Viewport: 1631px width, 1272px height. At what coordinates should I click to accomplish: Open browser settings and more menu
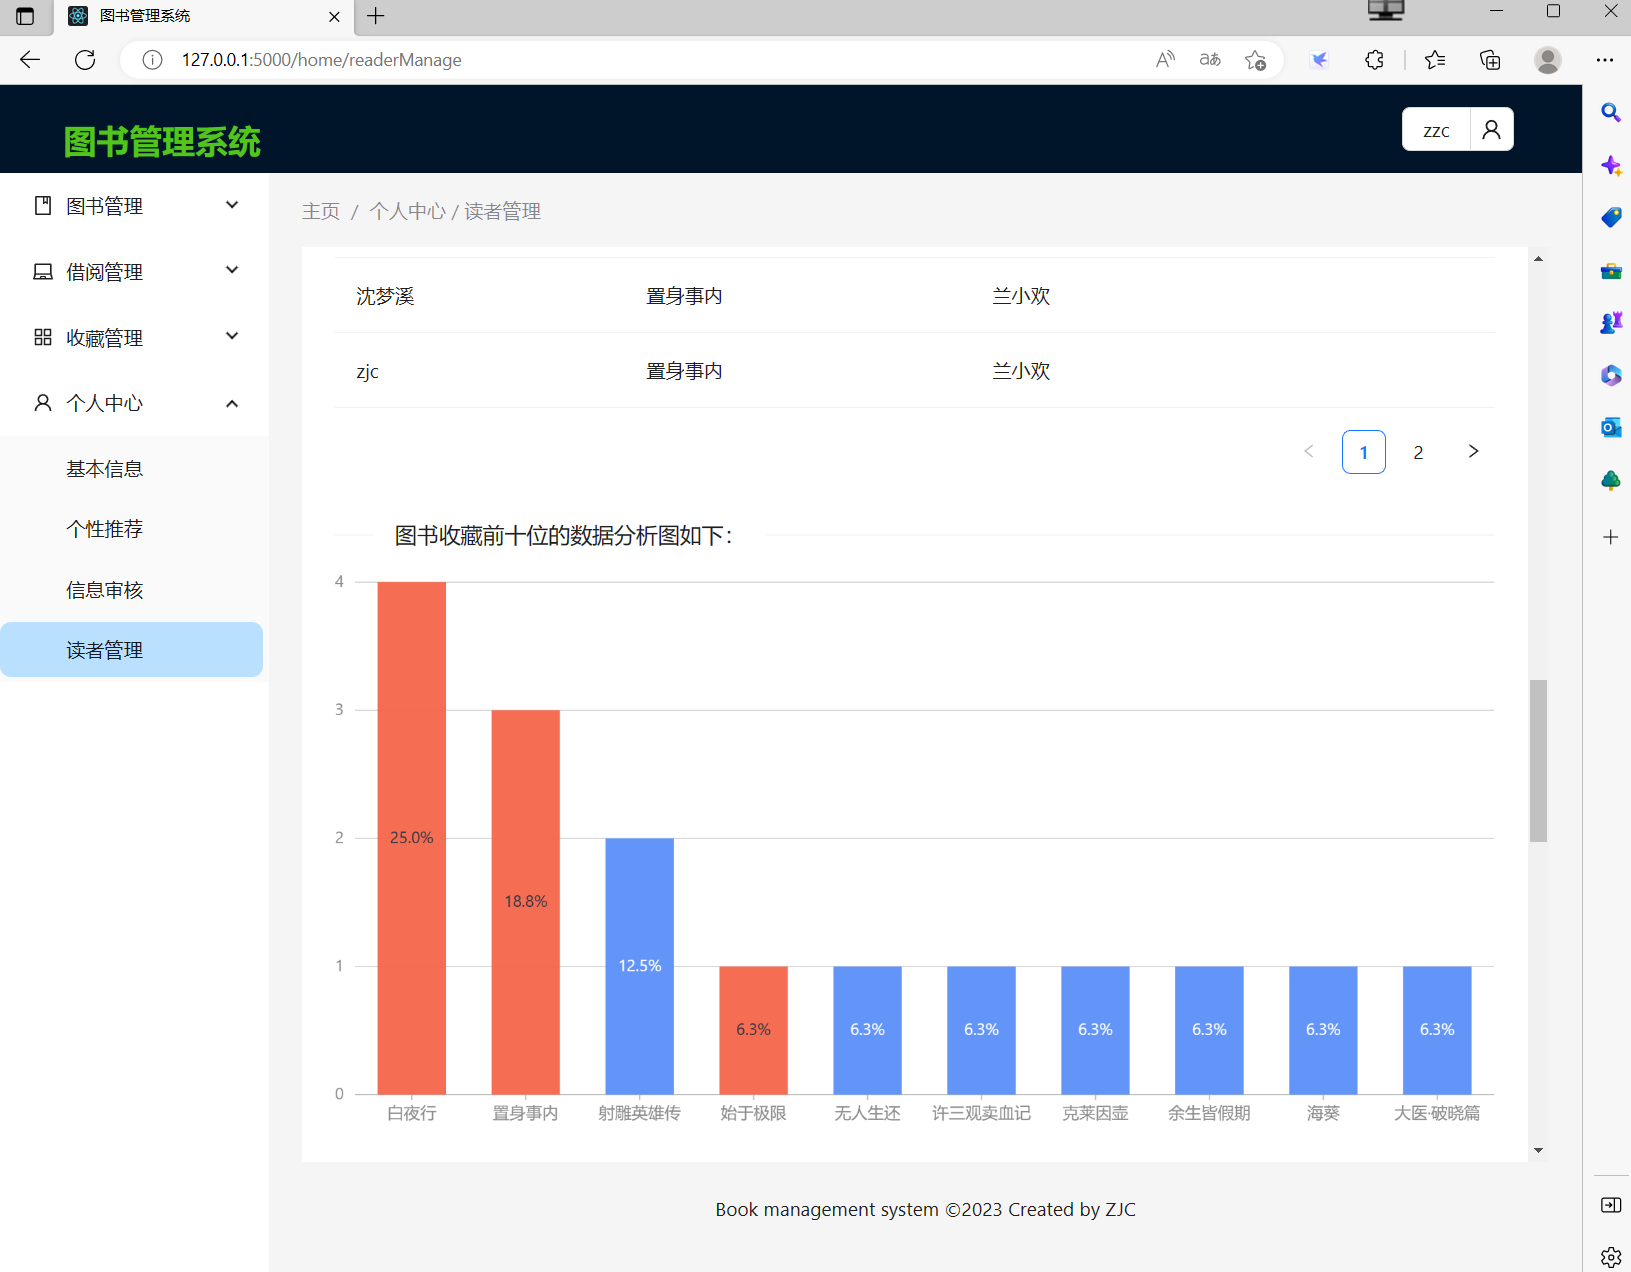tap(1605, 60)
